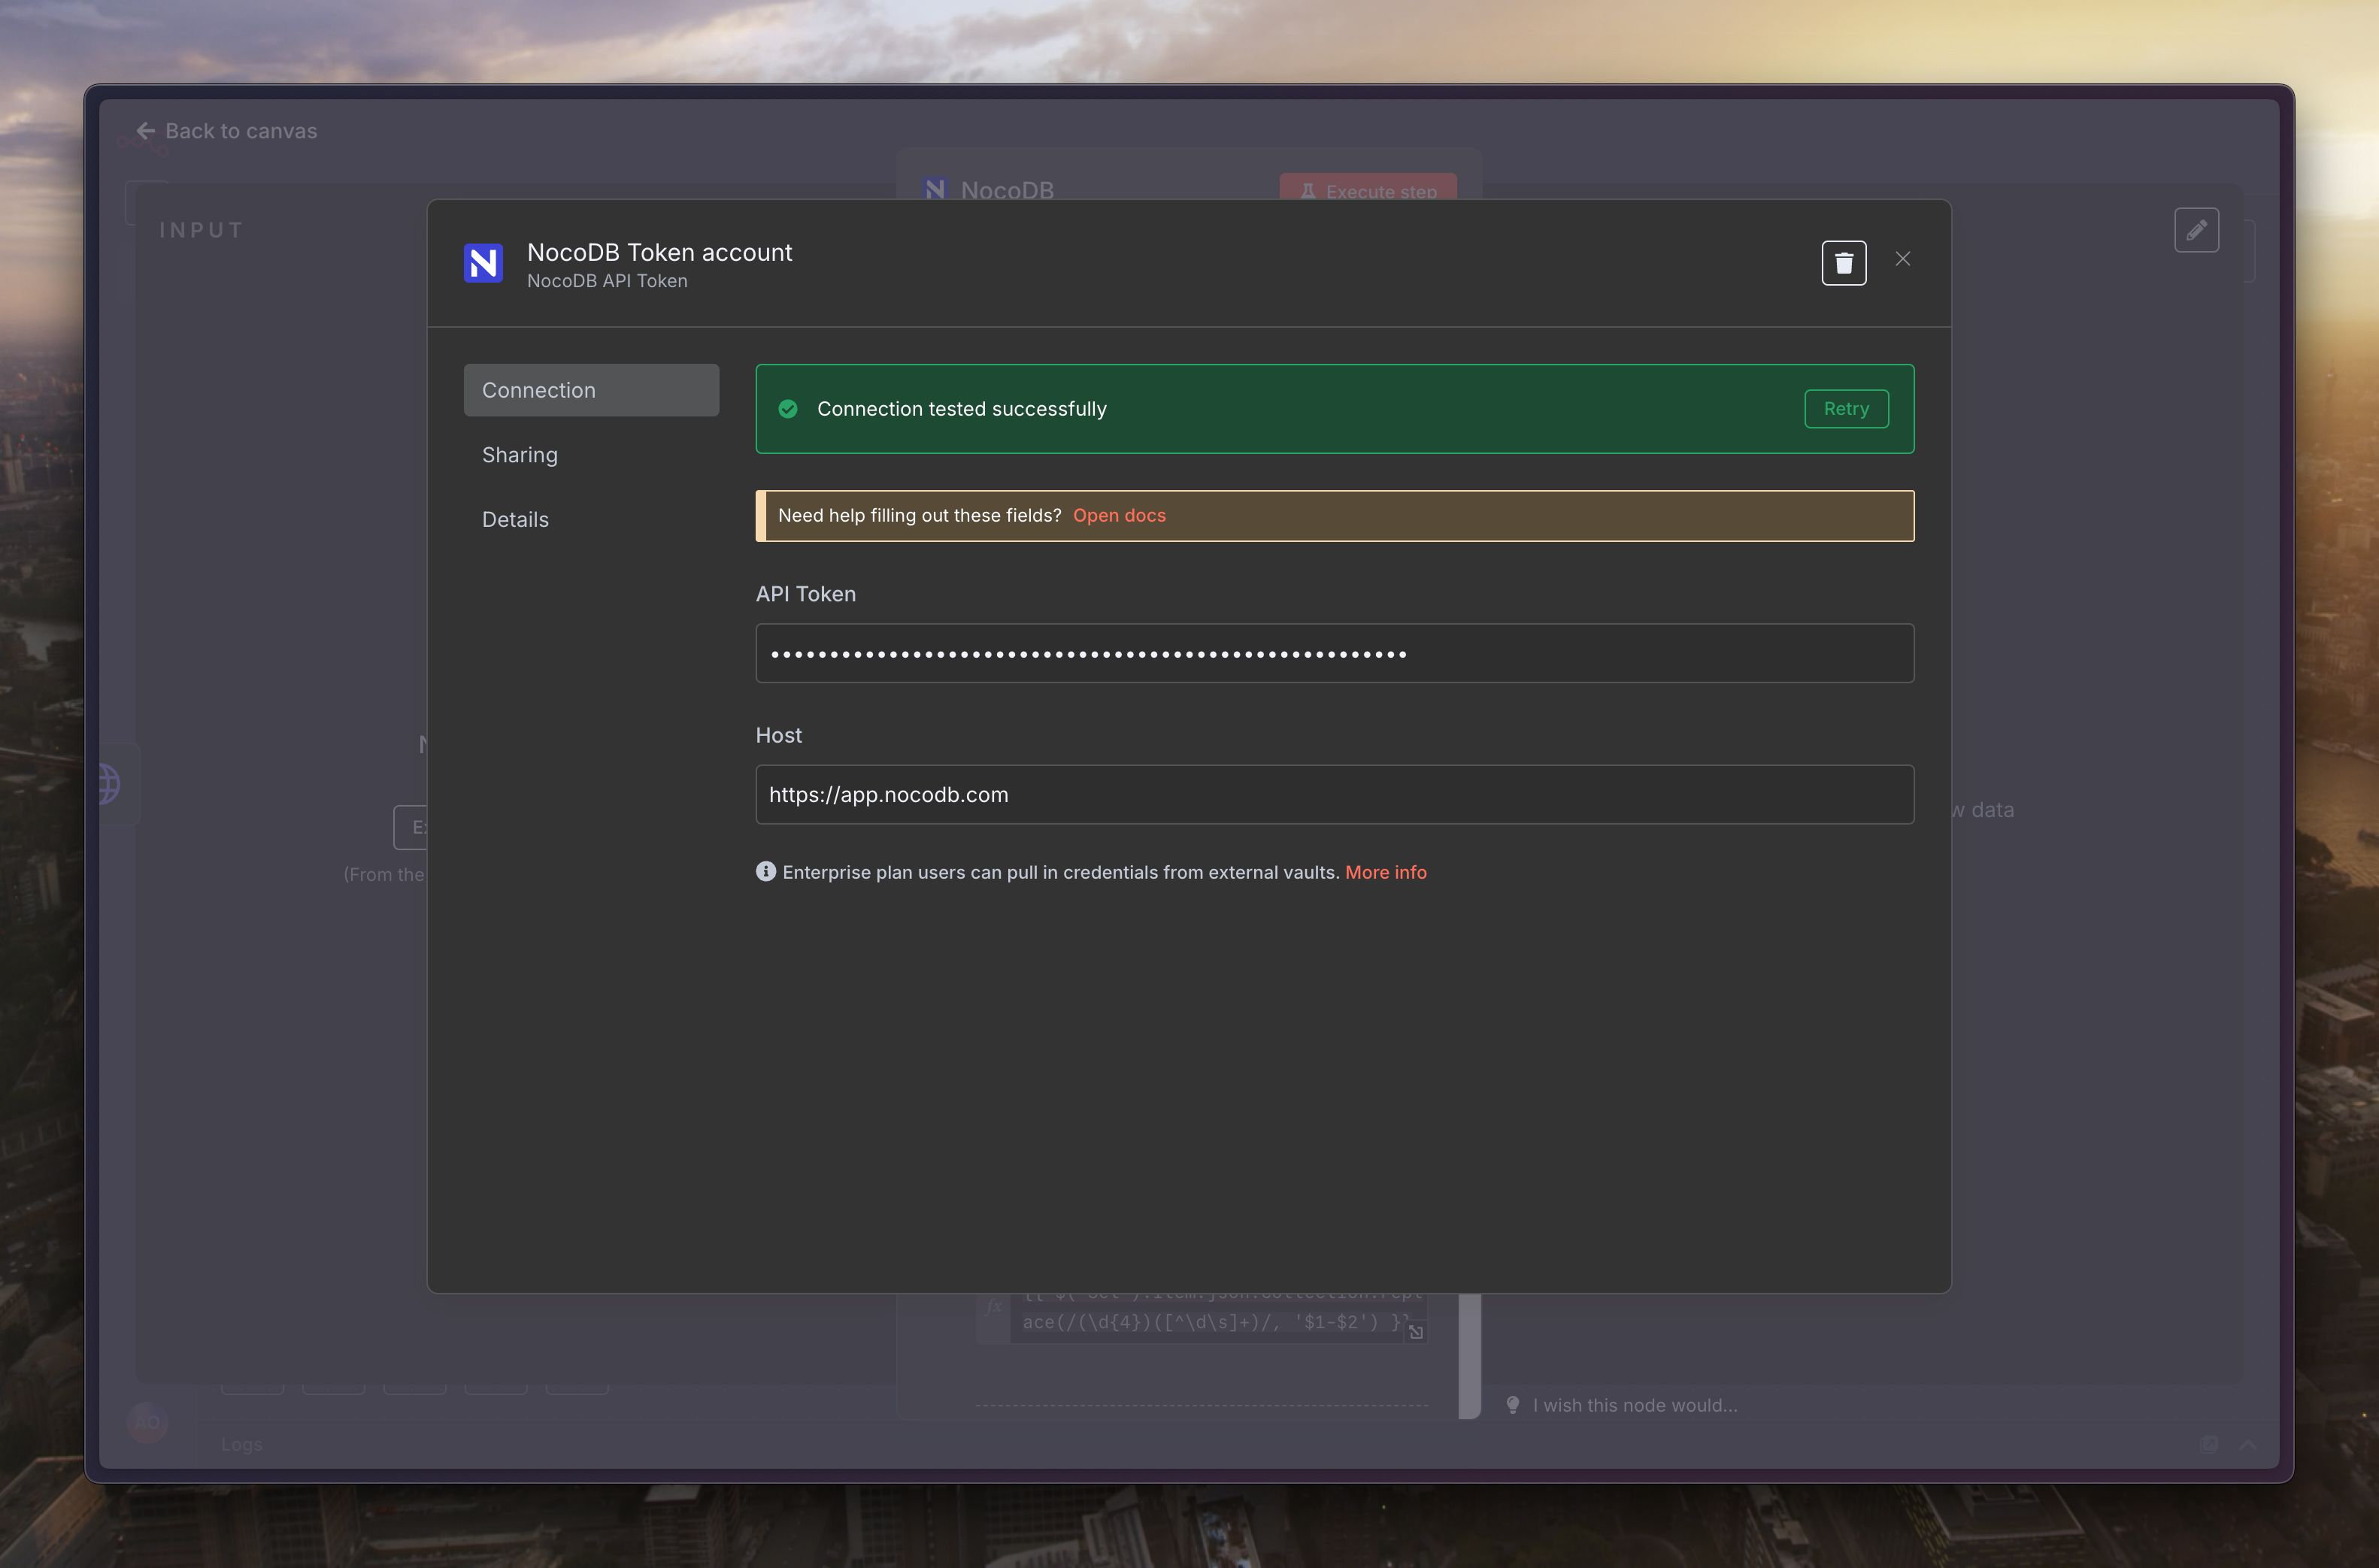Image resolution: width=2379 pixels, height=1568 pixels.
Task: Focus the API Token field
Action: pyautogui.click(x=1334, y=653)
